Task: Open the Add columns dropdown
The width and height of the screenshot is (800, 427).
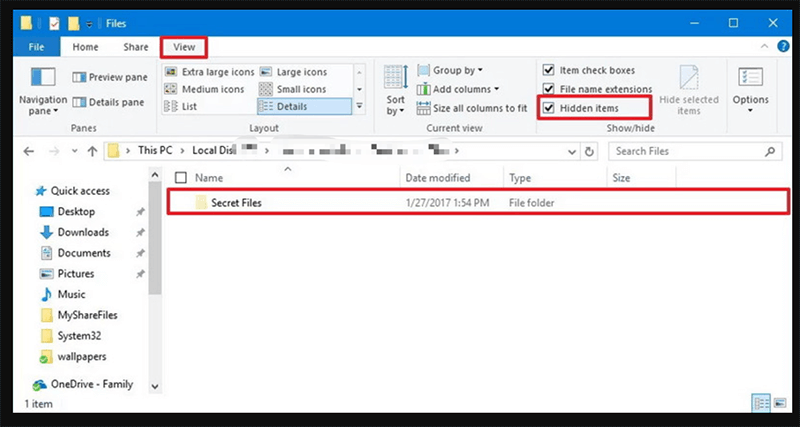Action: tap(462, 89)
